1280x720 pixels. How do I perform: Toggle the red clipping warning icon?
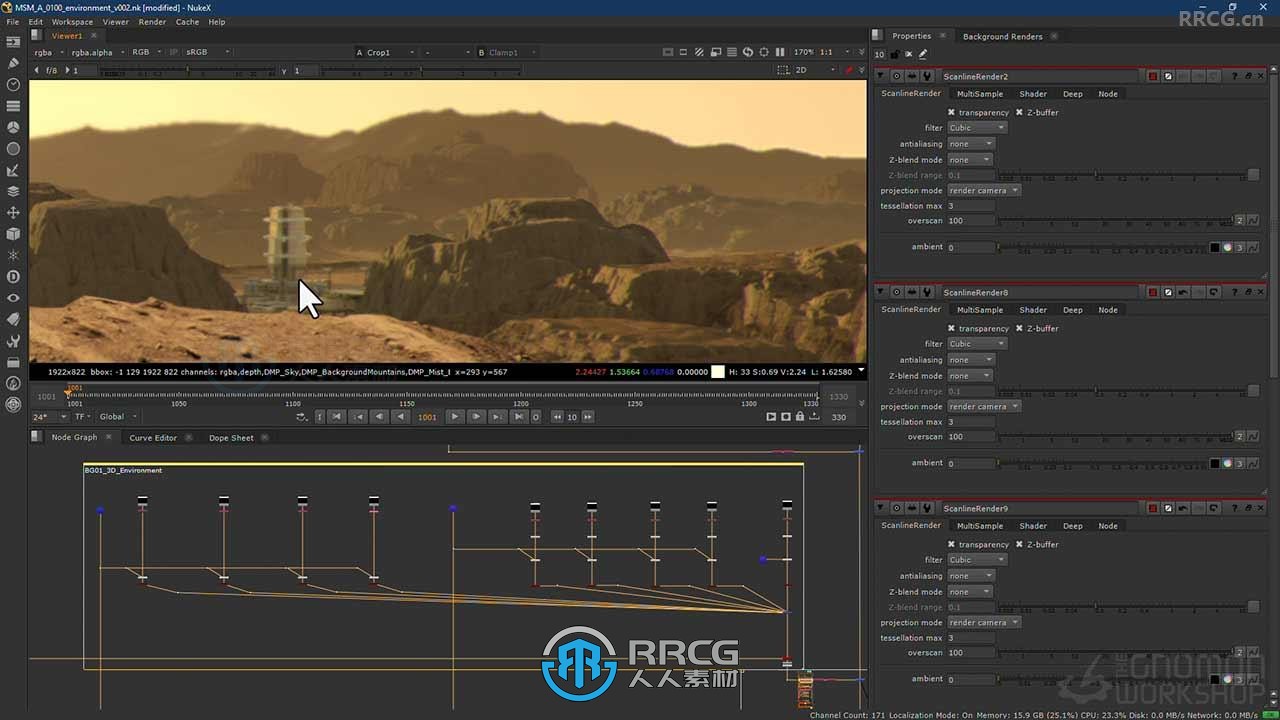849,70
